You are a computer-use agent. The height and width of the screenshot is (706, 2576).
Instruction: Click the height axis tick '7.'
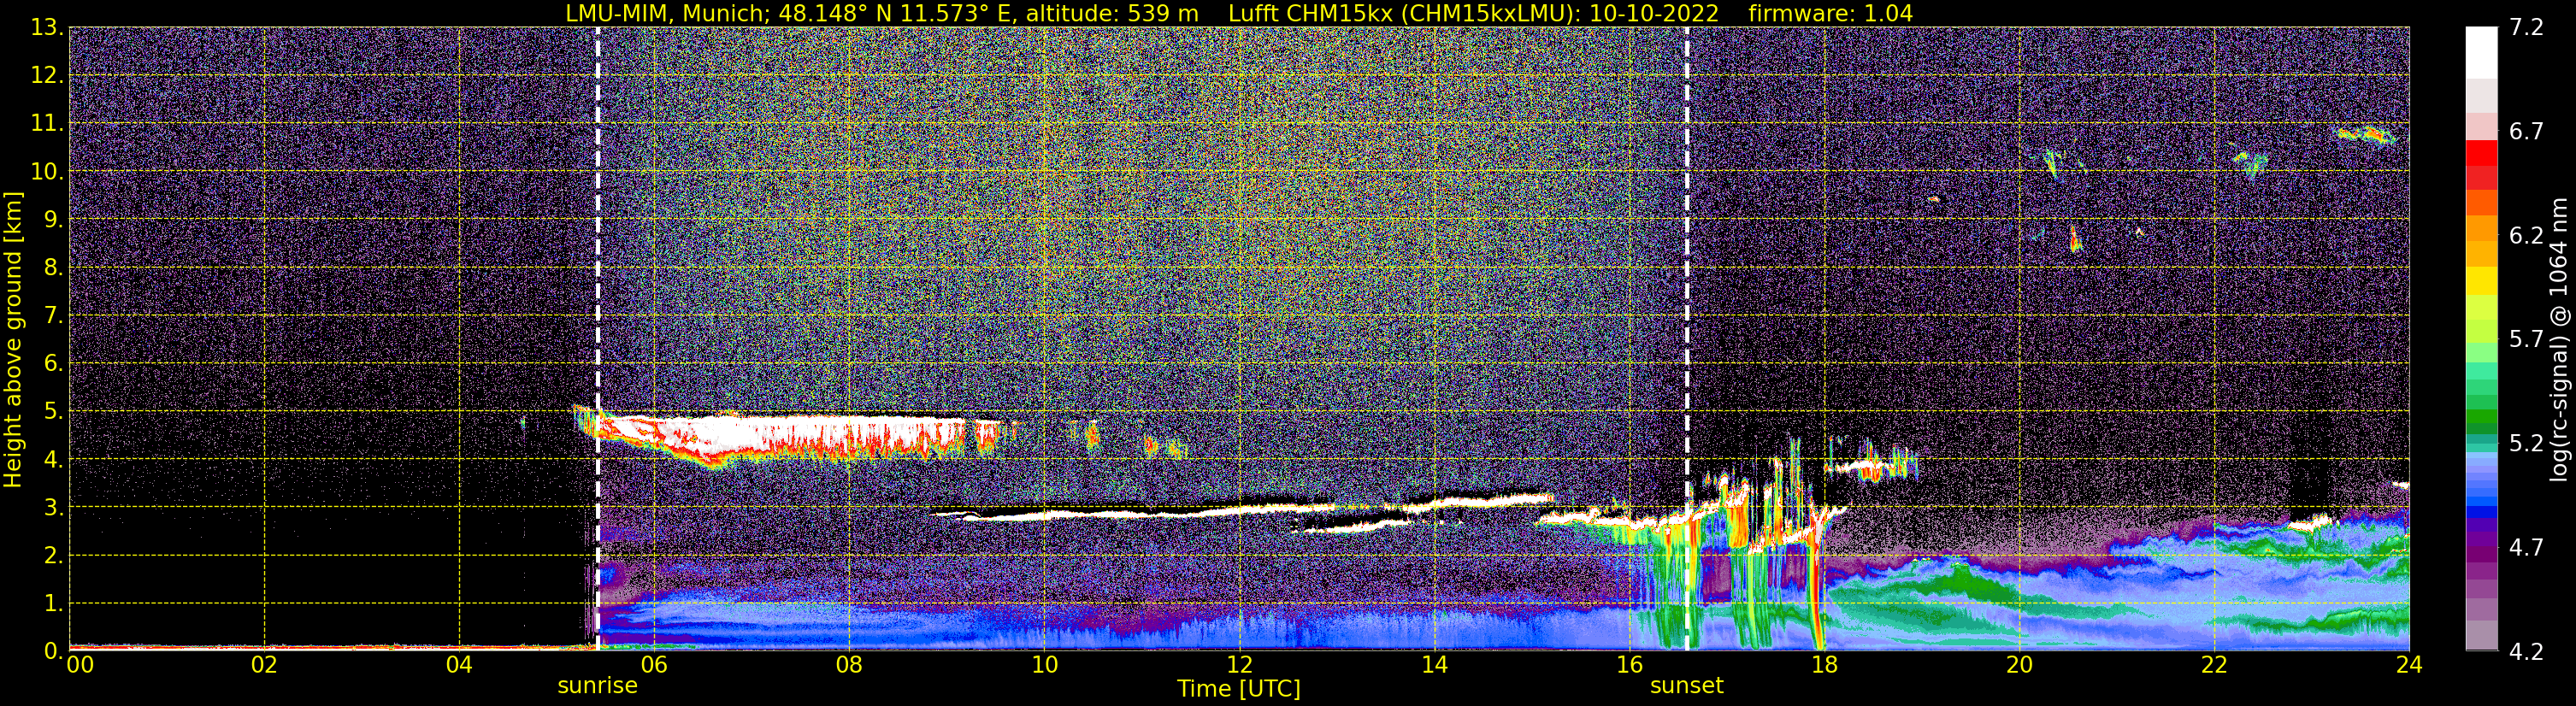coord(52,316)
